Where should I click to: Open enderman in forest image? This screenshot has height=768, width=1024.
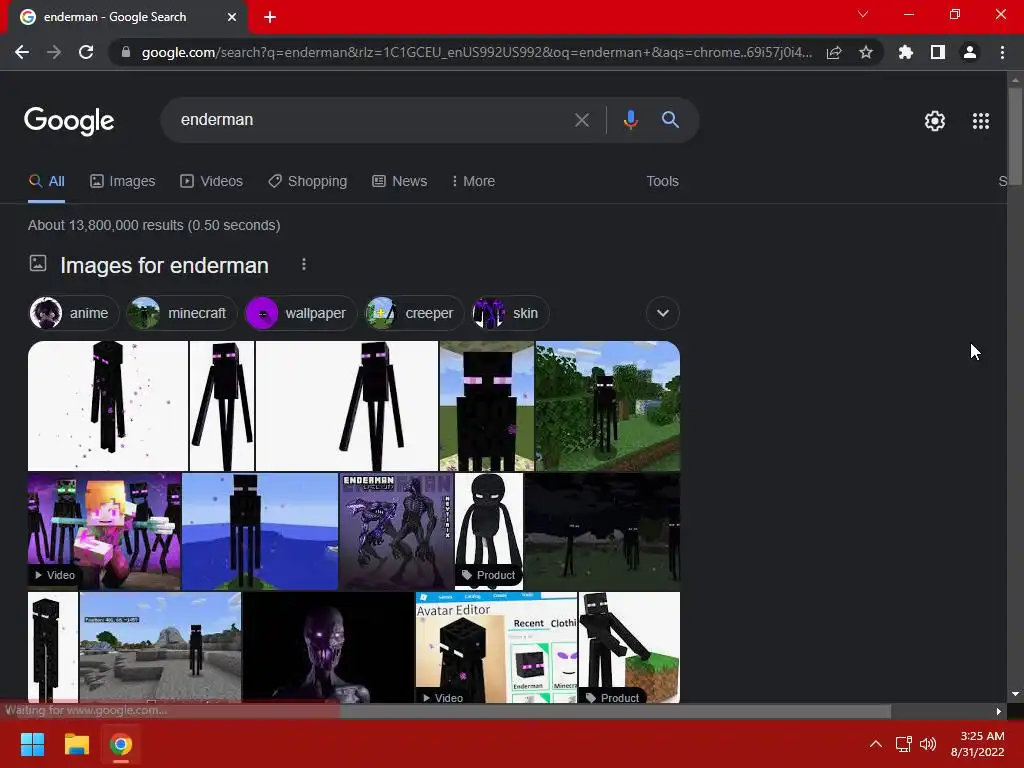(x=607, y=406)
